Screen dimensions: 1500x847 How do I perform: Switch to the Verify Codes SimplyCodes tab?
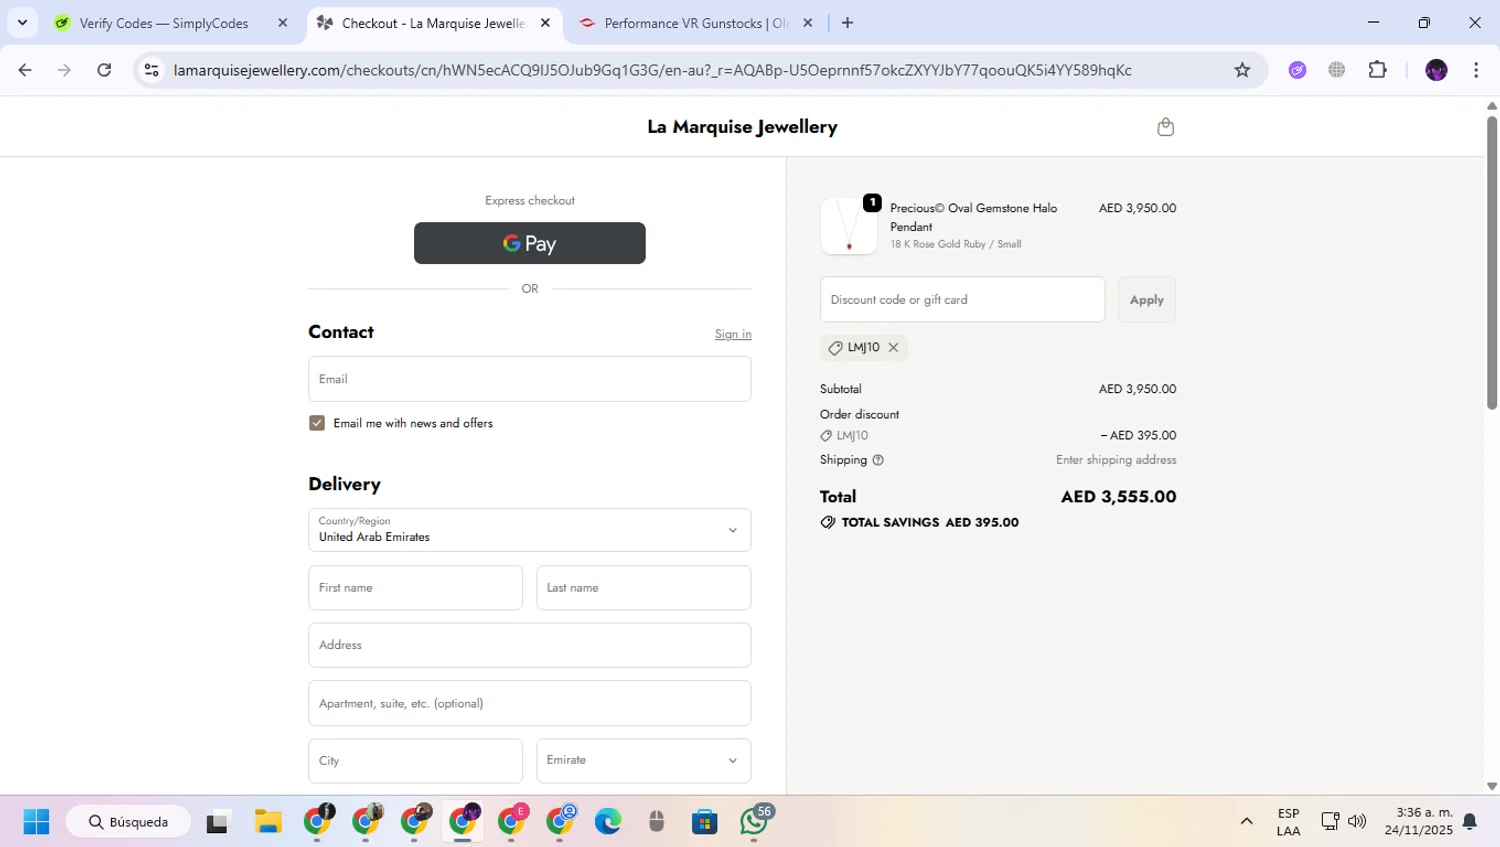(x=164, y=23)
